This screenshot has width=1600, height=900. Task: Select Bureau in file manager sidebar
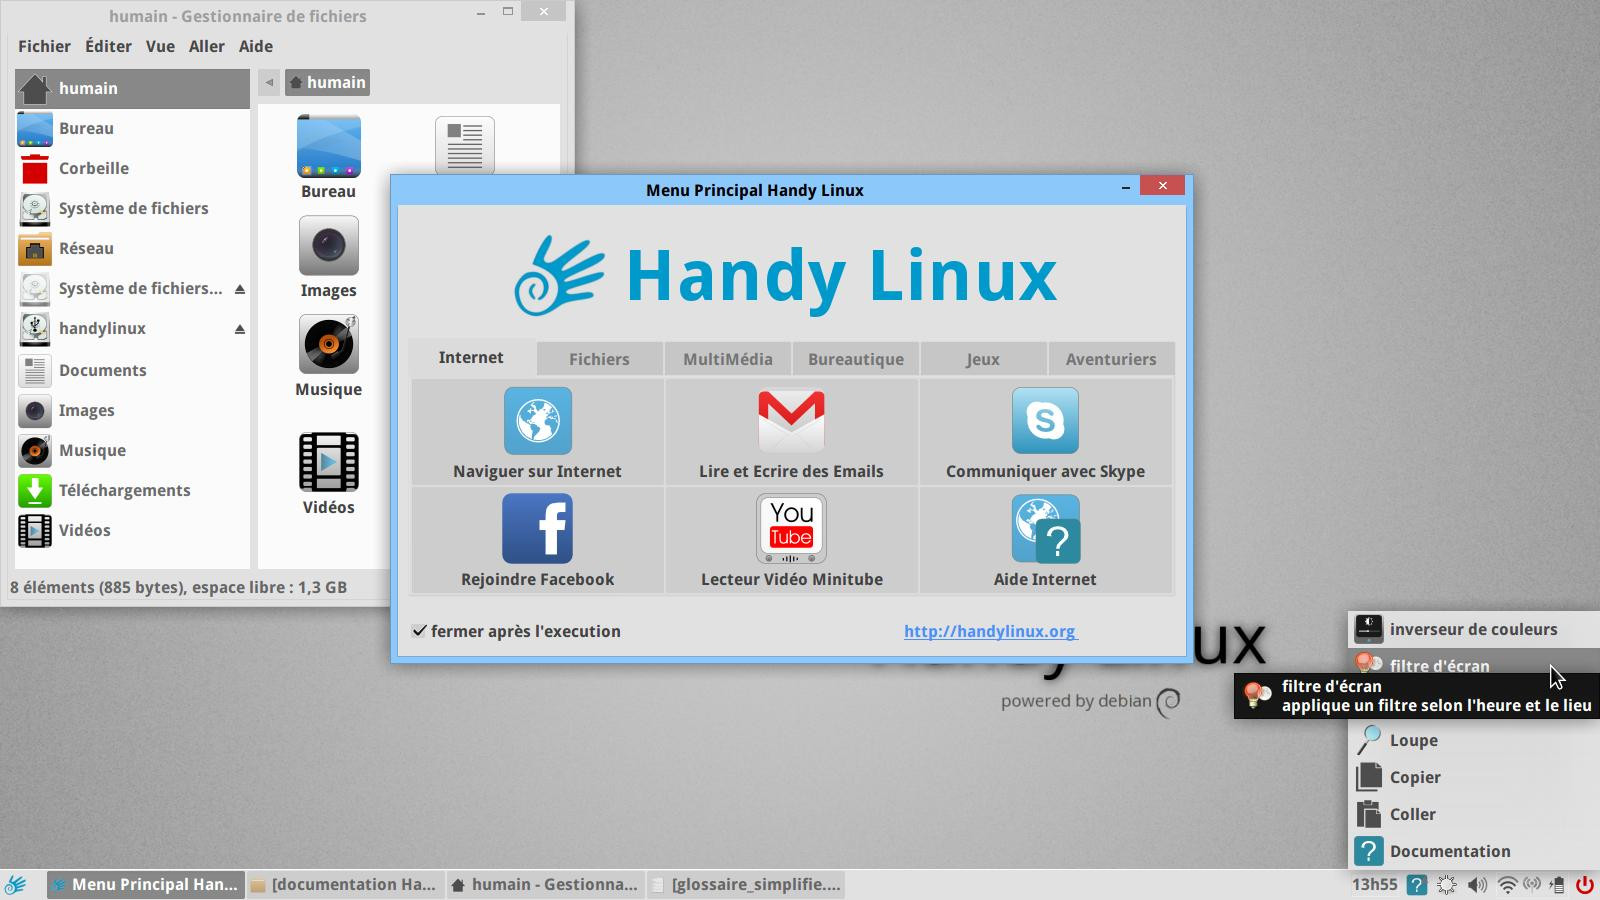(132, 128)
